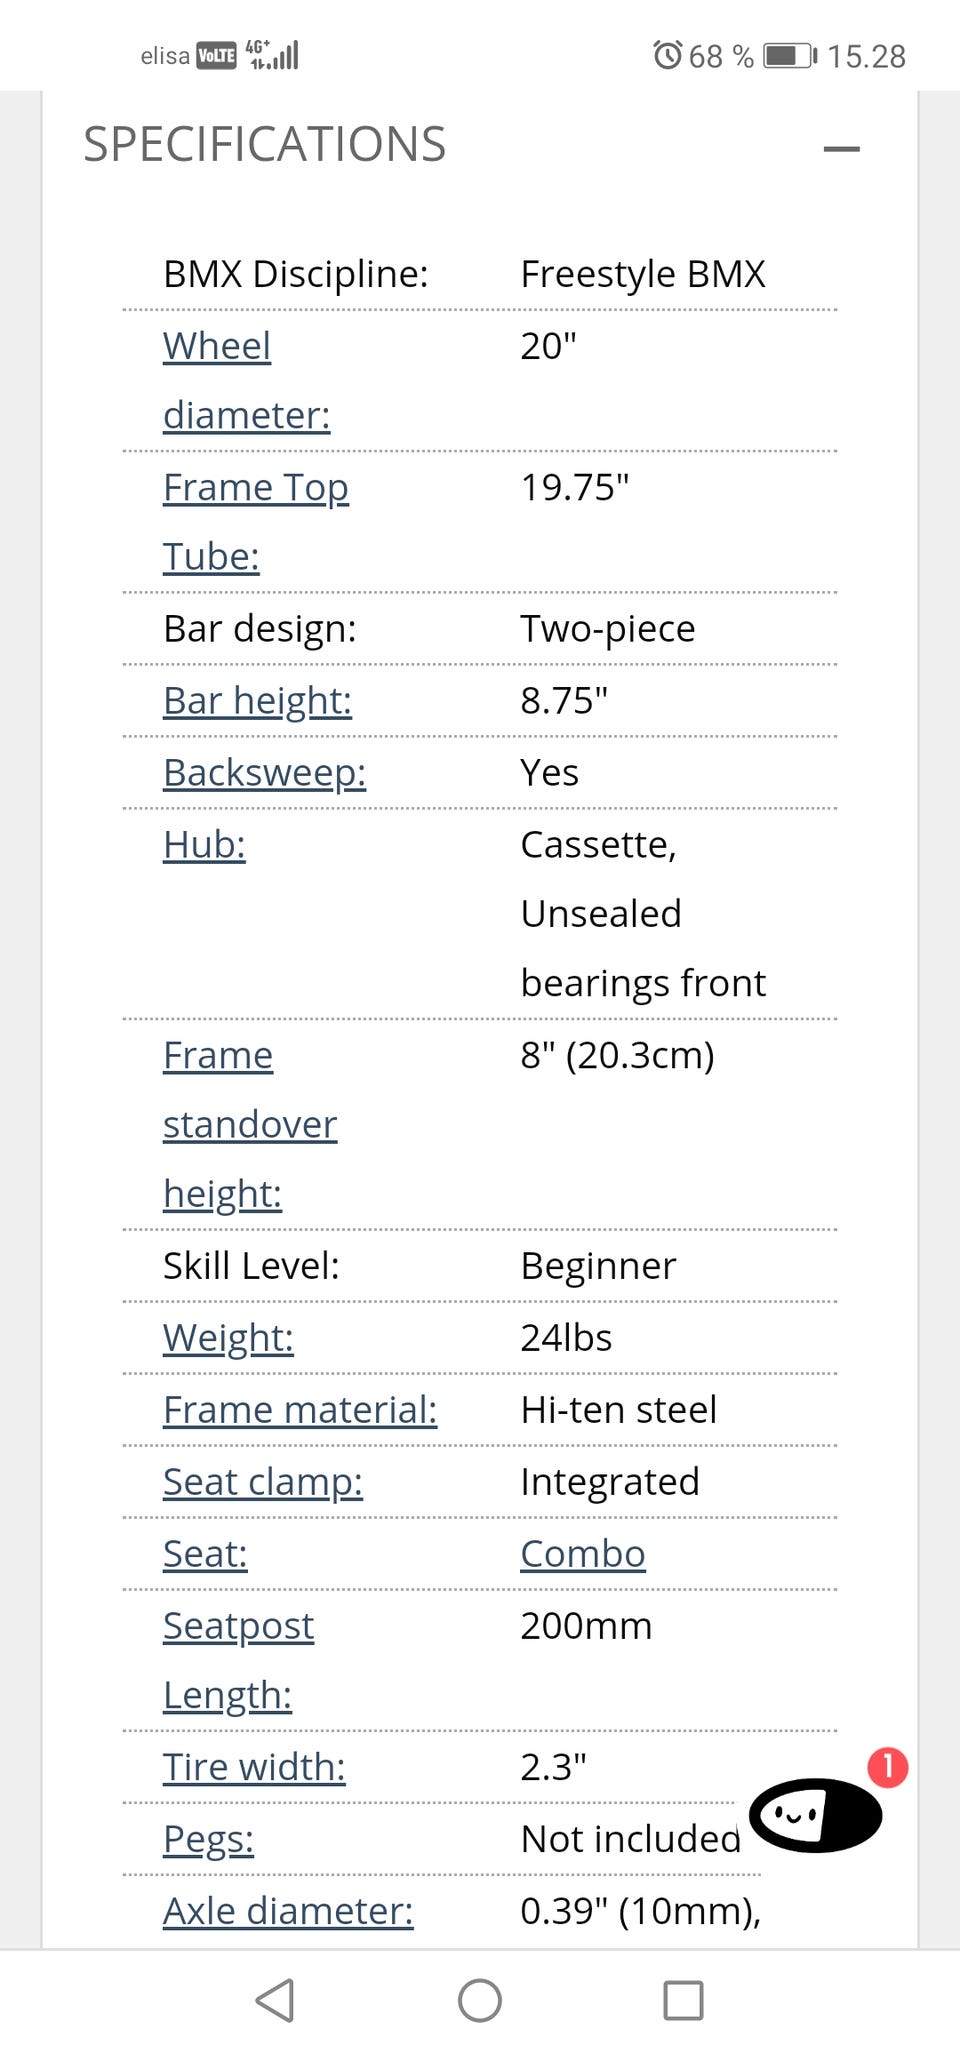960x2053 pixels.
Task: Collapse the Specifications section minus icon
Action: (842, 149)
